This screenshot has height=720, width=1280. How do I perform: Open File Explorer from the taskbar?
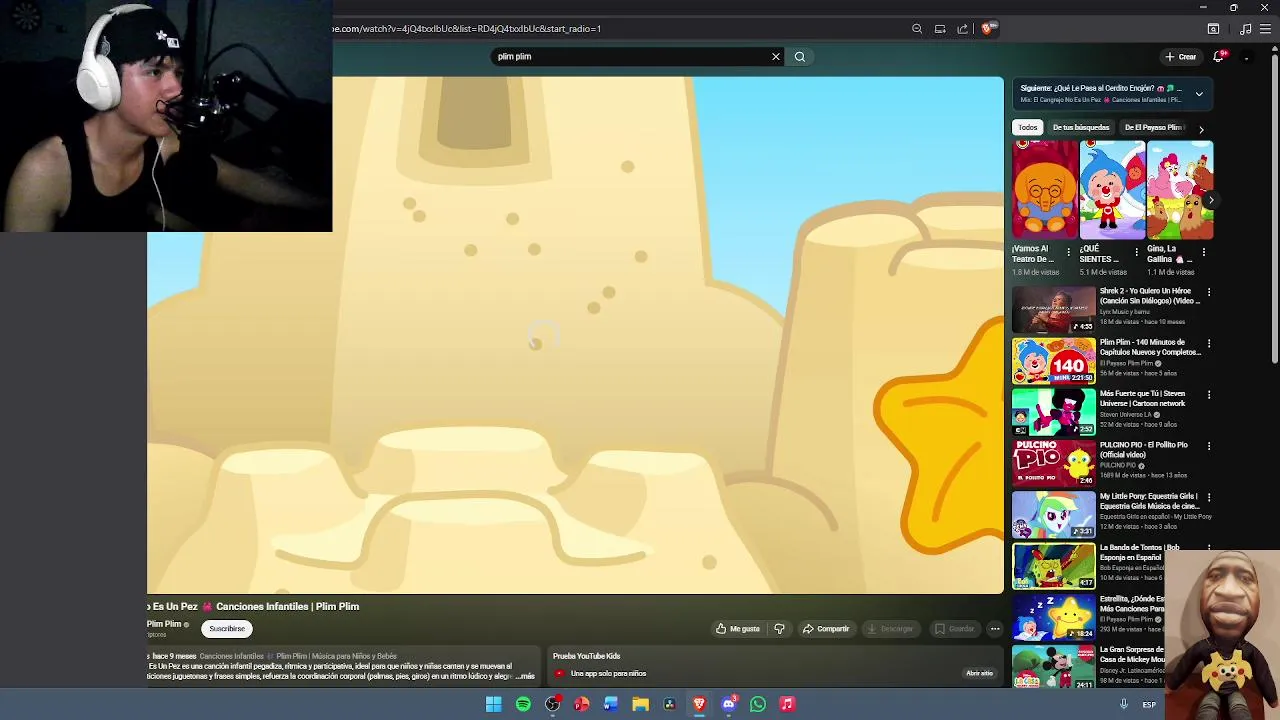(640, 704)
